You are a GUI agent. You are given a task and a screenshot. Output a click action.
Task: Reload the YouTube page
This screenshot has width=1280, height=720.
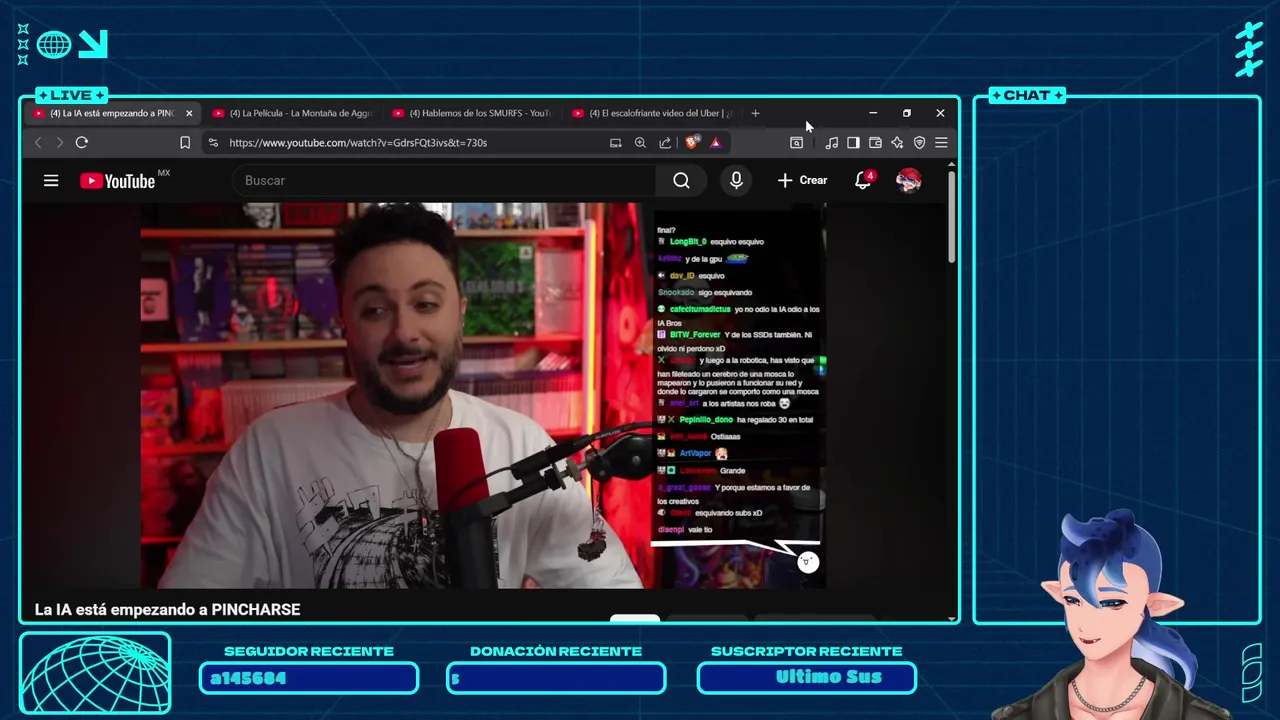(x=82, y=143)
